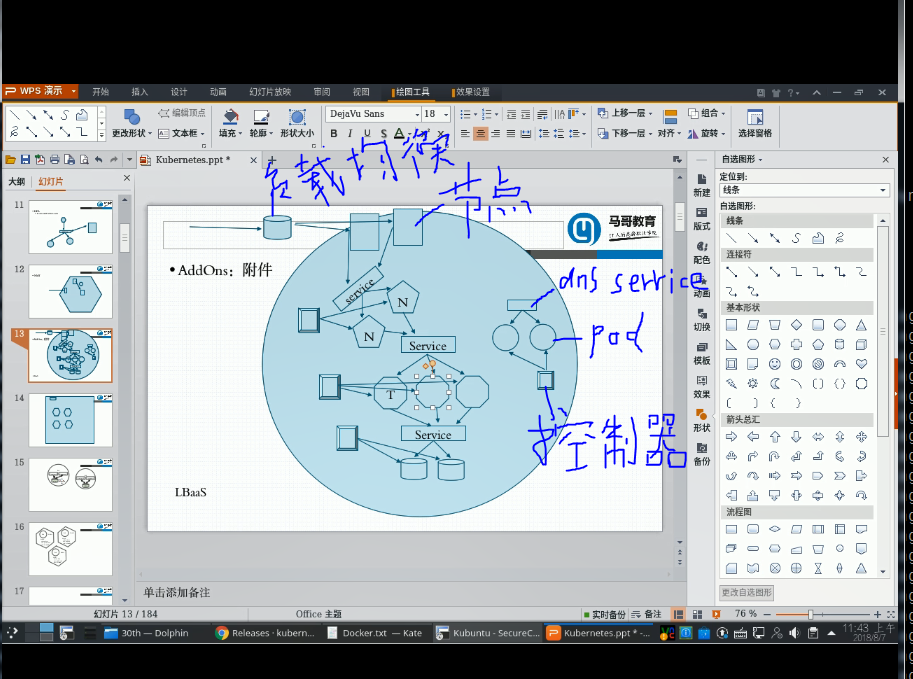Switch to the 插入 ribbon tab
Image resolution: width=913 pixels, height=679 pixels.
[x=140, y=92]
